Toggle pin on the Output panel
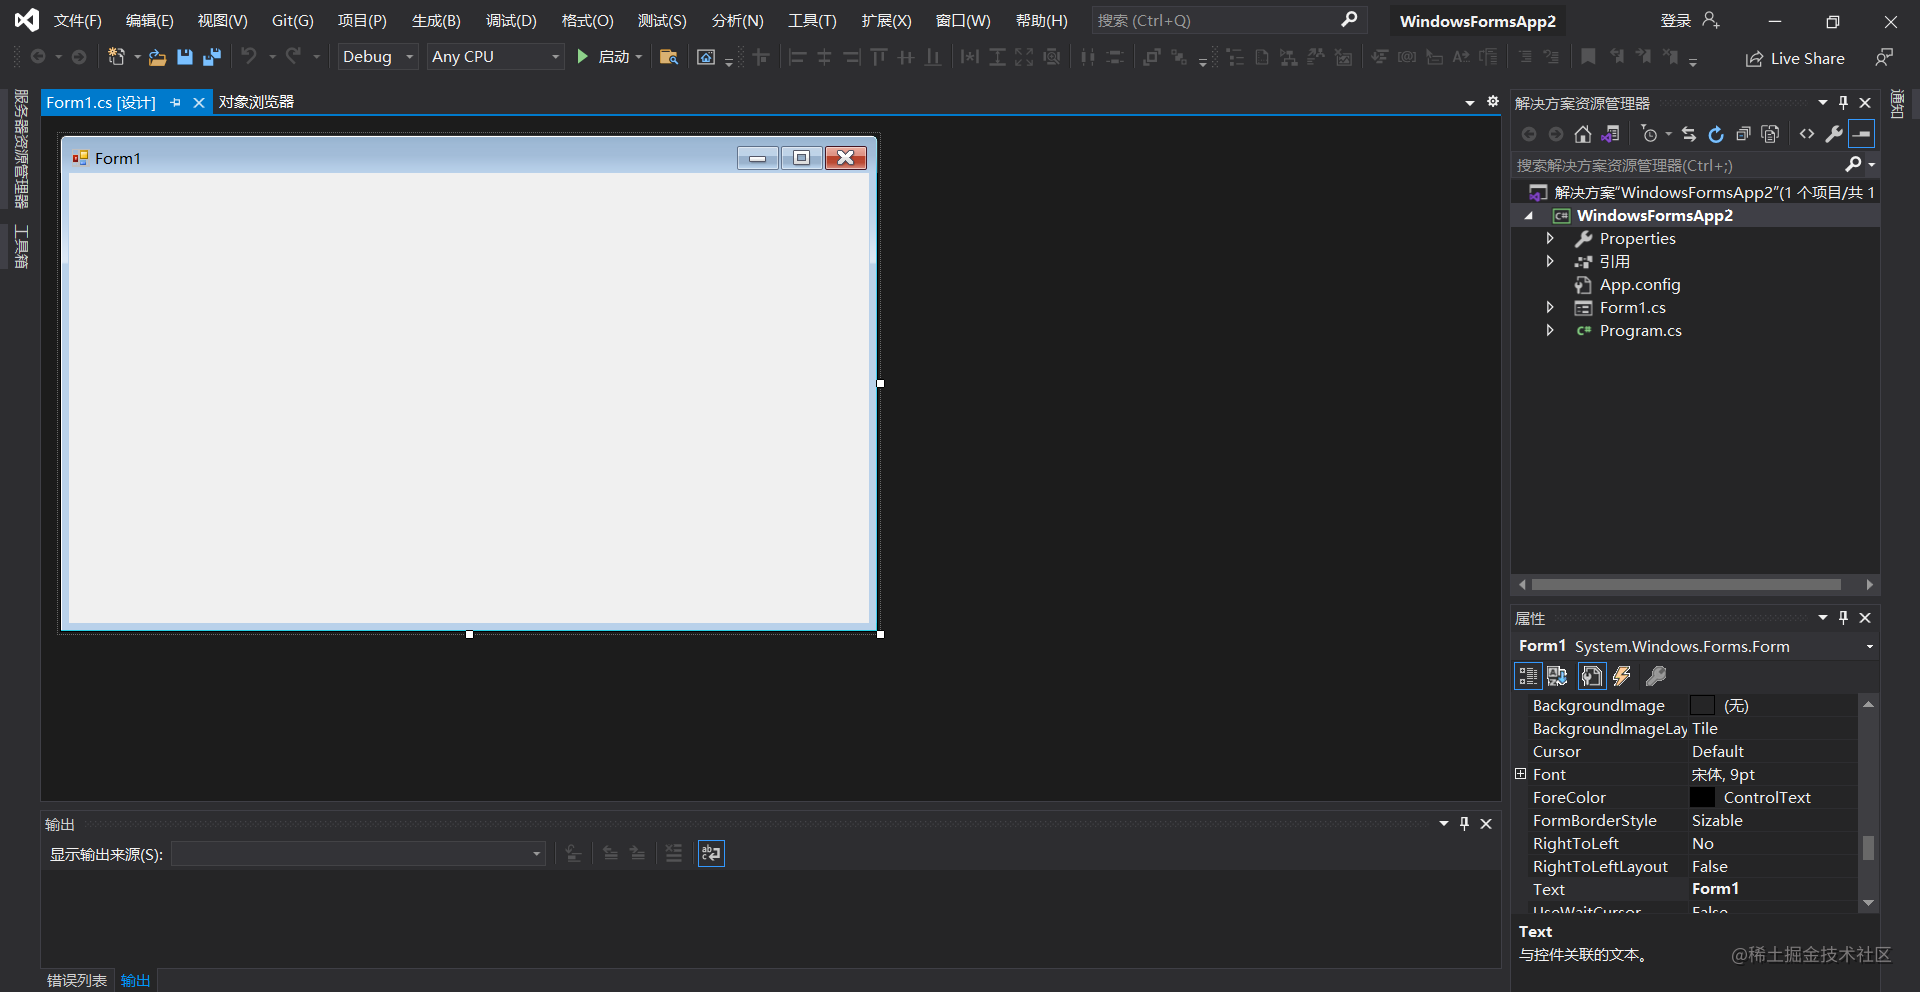1920x992 pixels. 1464,824
